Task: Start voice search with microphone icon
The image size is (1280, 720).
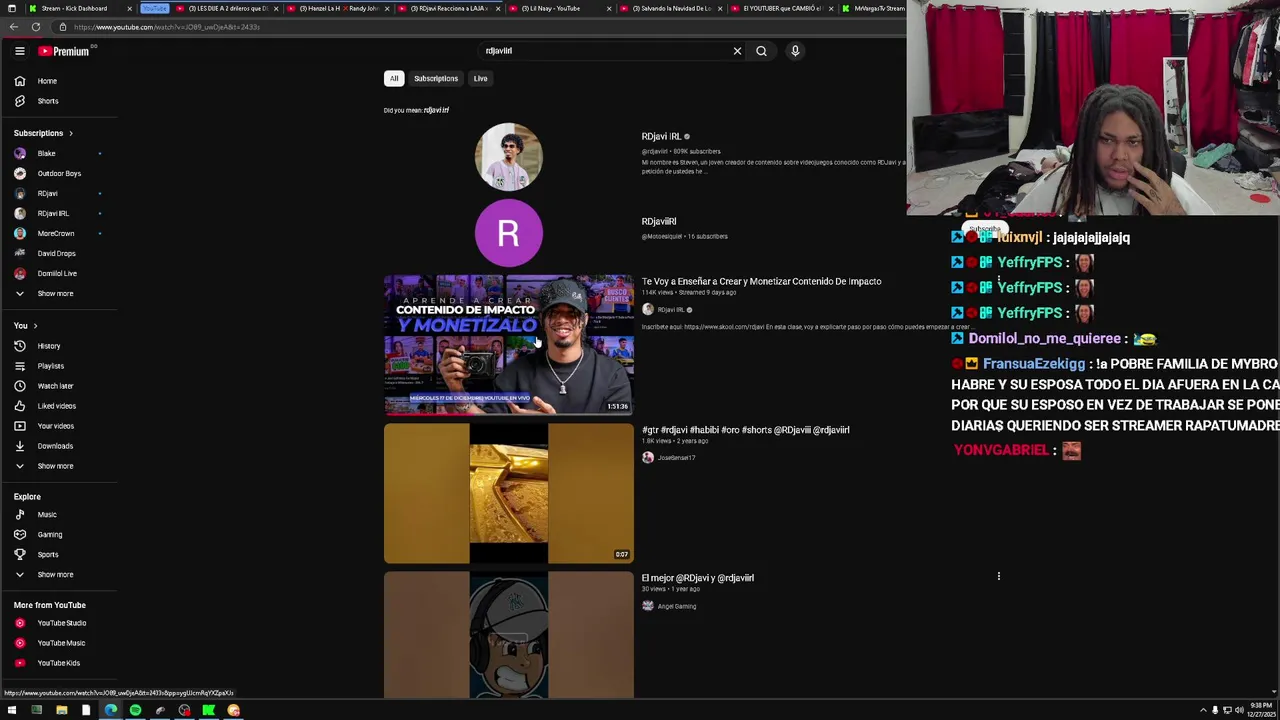Action: pos(795,51)
